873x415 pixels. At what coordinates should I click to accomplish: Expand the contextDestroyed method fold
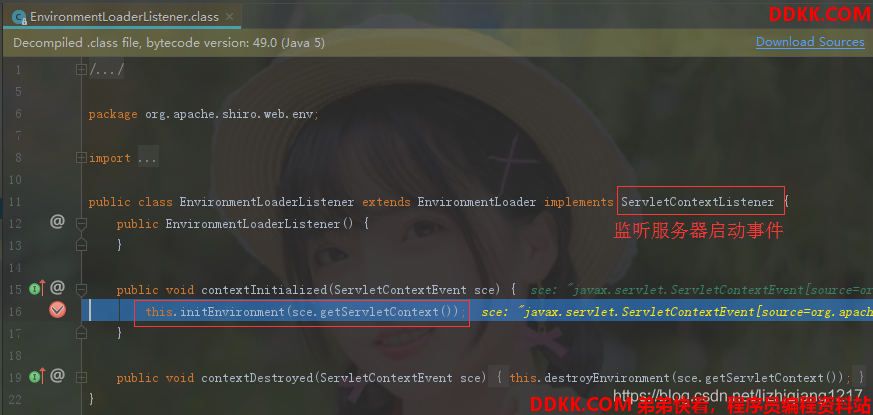tap(82, 378)
